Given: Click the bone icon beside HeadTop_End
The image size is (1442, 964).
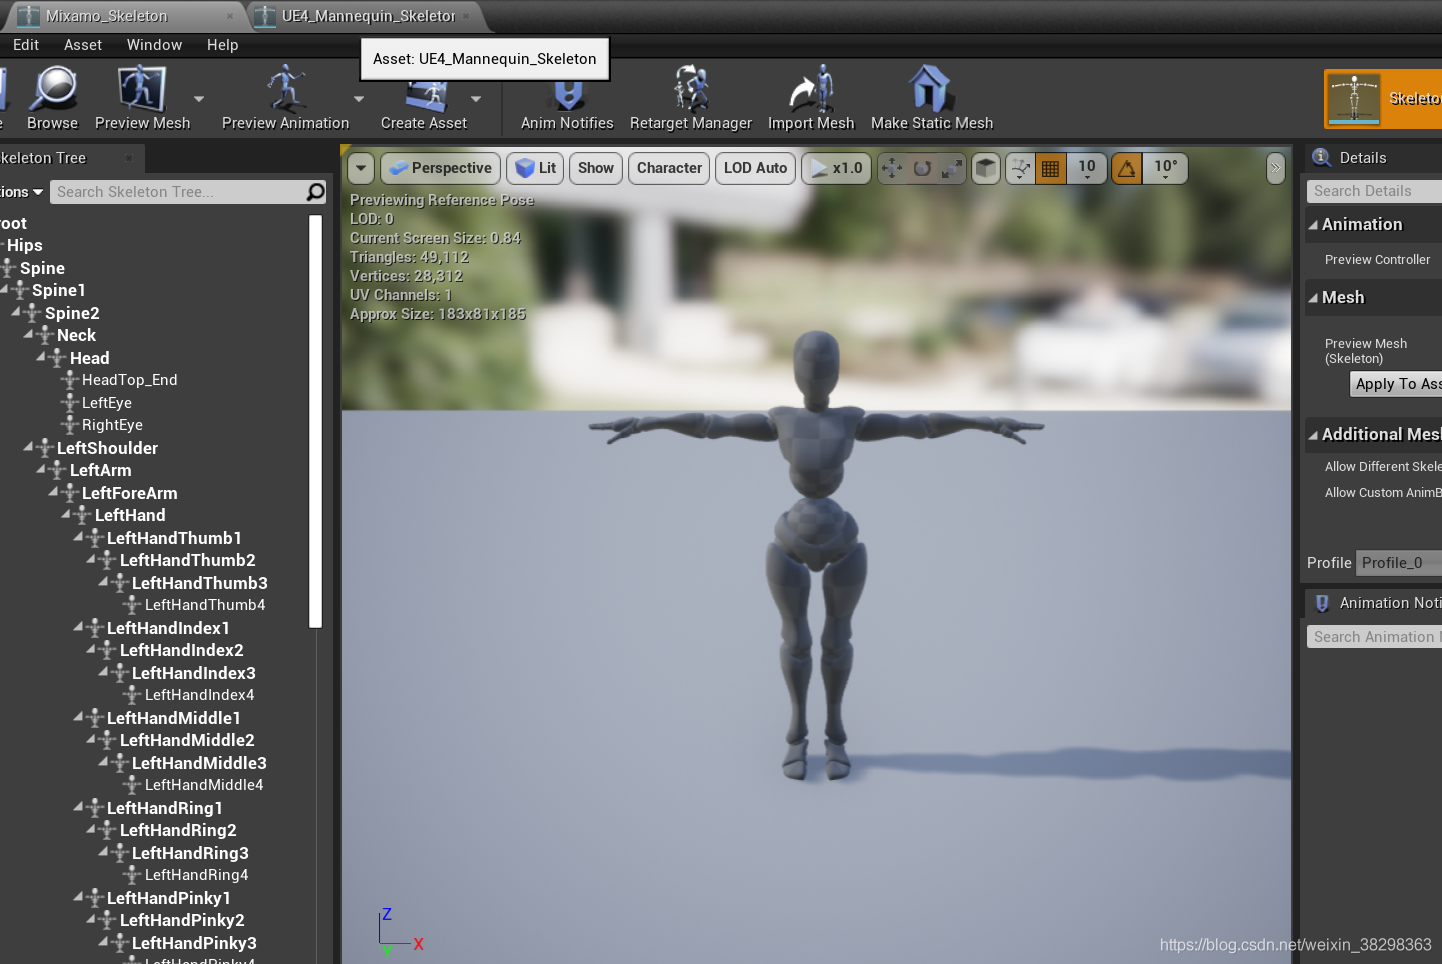Looking at the screenshot, I should (x=69, y=380).
